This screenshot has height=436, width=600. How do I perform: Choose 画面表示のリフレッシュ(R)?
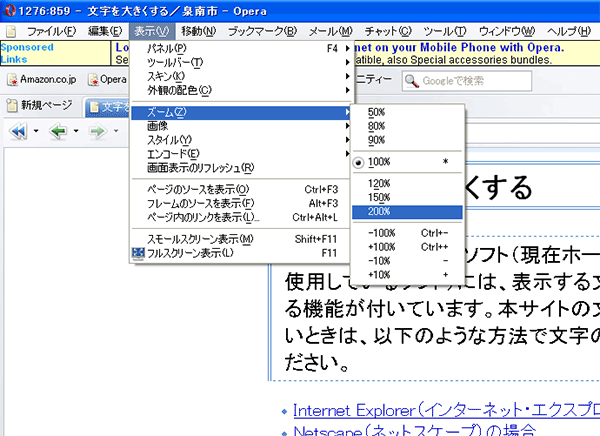240,168
